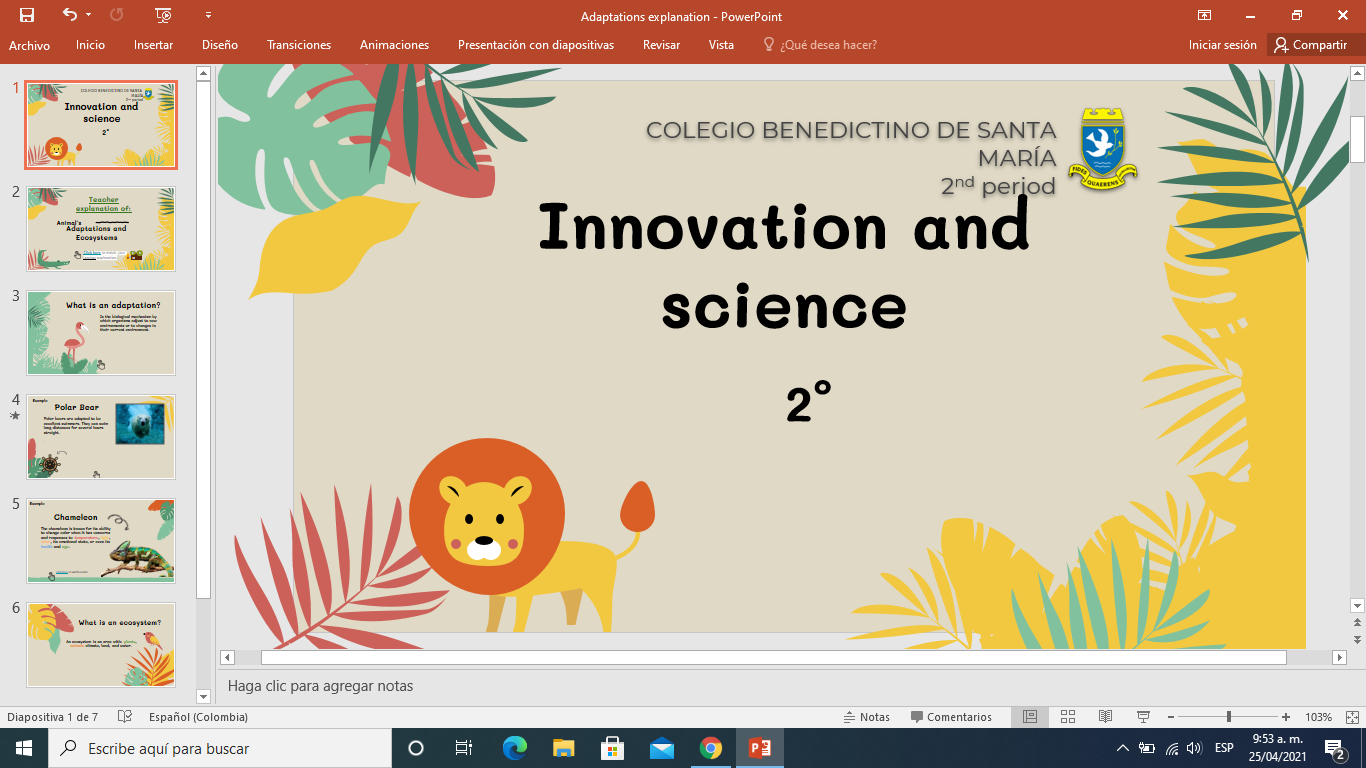Toggle the Comentarios pane in status bar
The width and height of the screenshot is (1366, 768).
point(951,717)
